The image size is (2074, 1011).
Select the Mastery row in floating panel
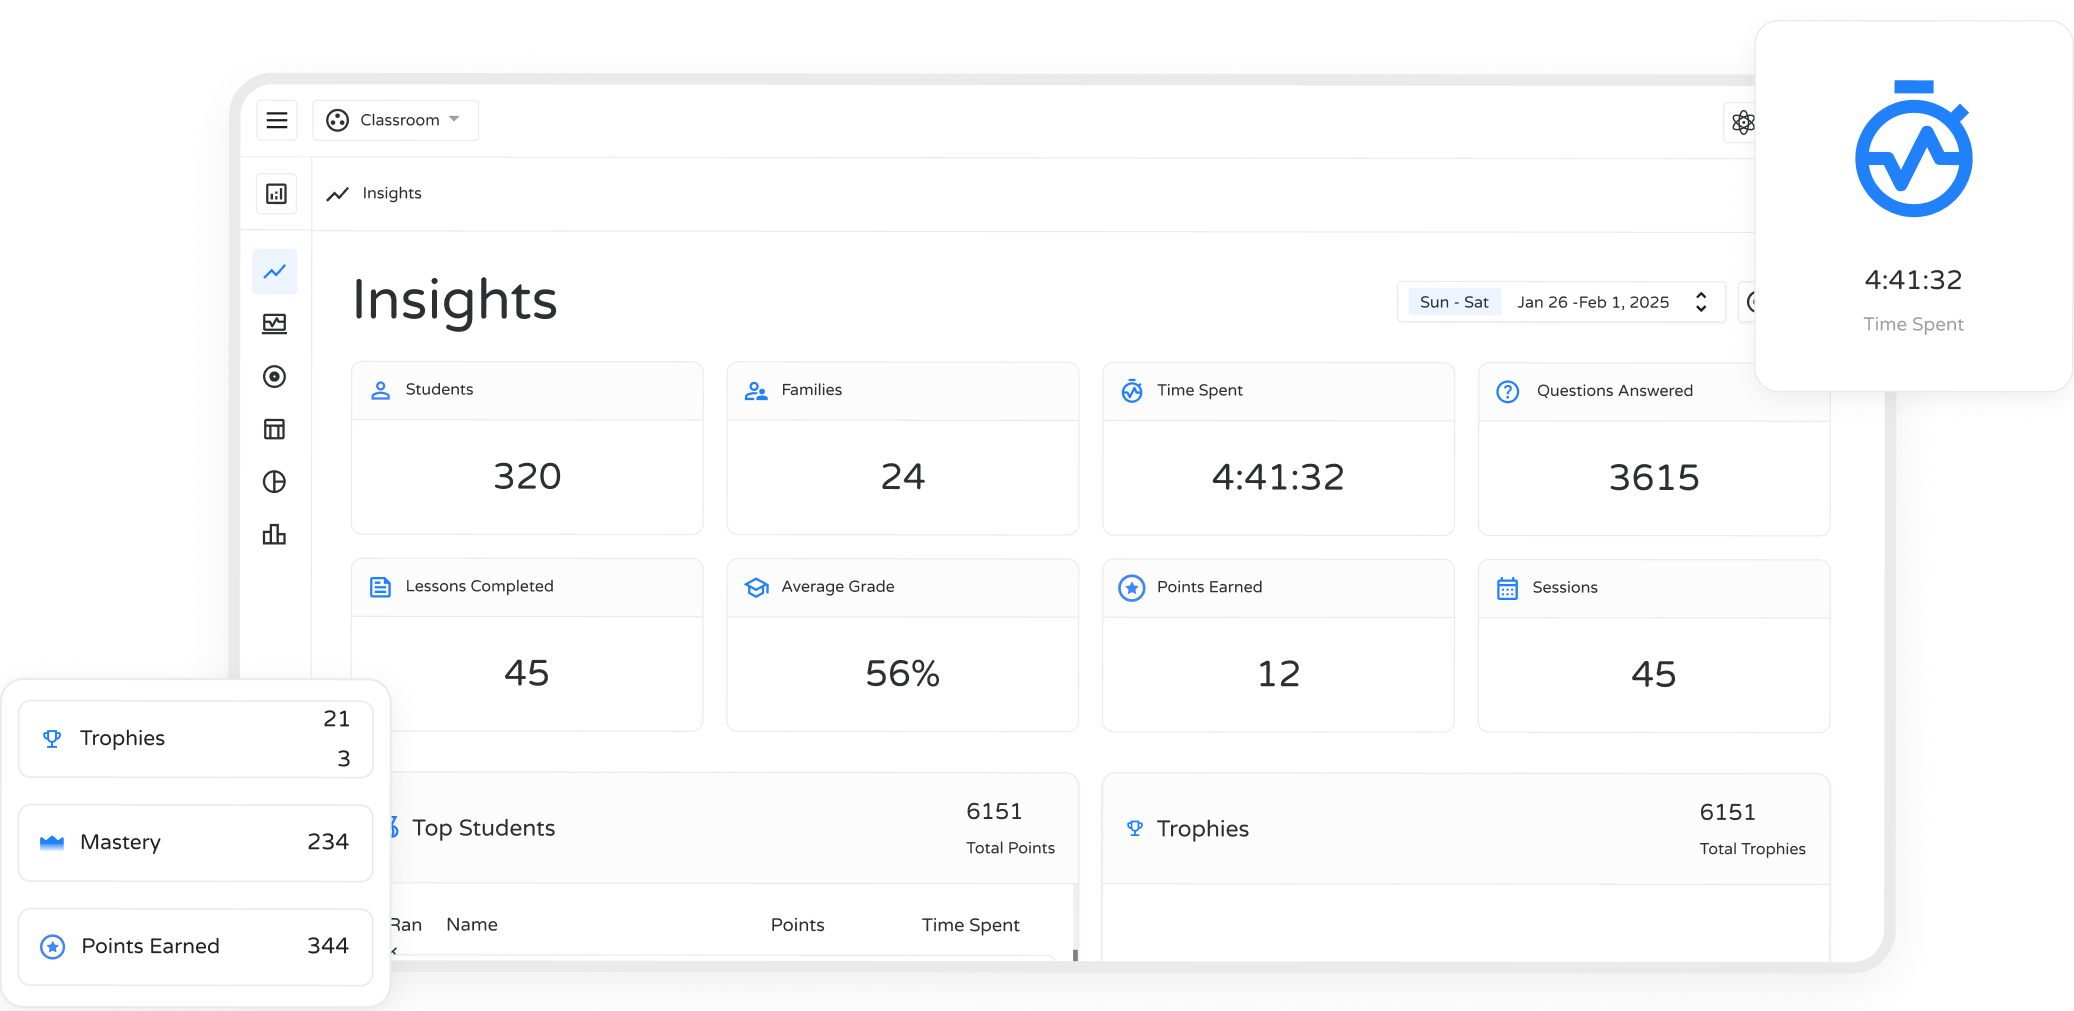[x=196, y=842]
